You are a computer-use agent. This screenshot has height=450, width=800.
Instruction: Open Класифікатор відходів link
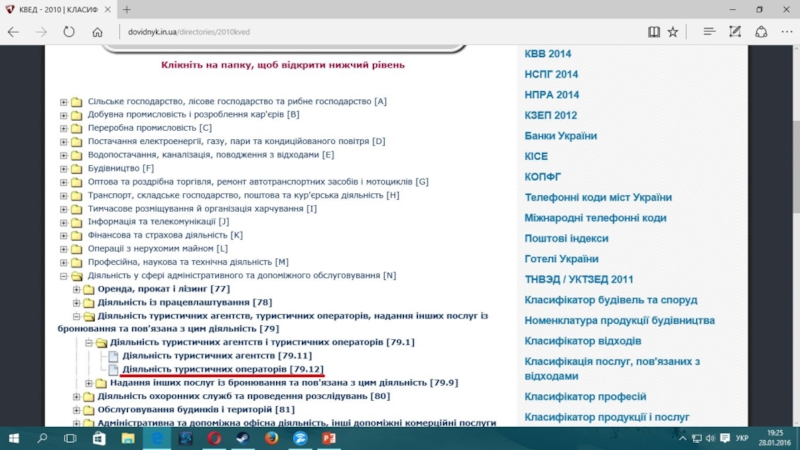tap(583, 341)
